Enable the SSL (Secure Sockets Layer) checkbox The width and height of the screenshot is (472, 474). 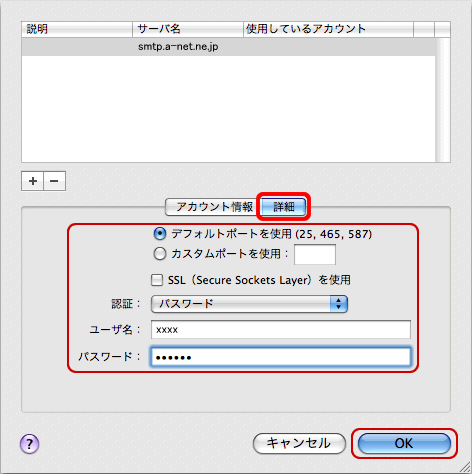(x=157, y=280)
